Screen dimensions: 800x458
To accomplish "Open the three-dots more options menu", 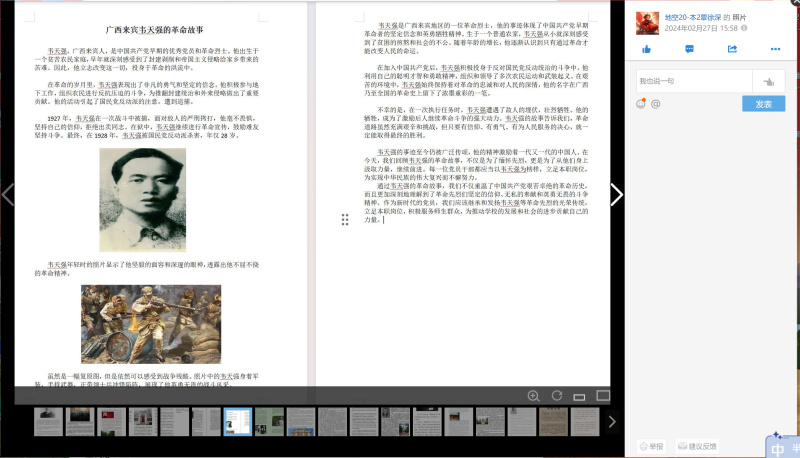I will pos(774,49).
